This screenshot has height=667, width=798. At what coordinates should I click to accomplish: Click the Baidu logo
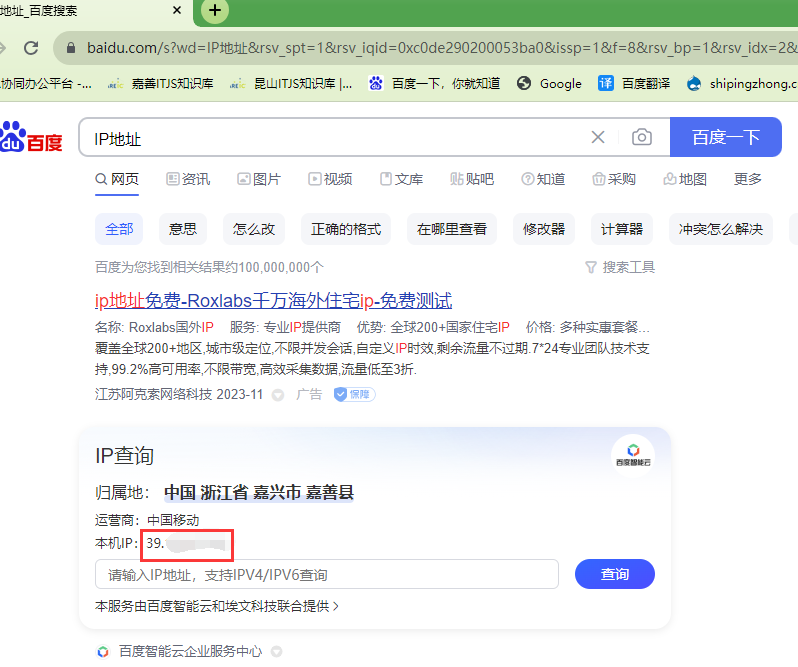click(31, 137)
